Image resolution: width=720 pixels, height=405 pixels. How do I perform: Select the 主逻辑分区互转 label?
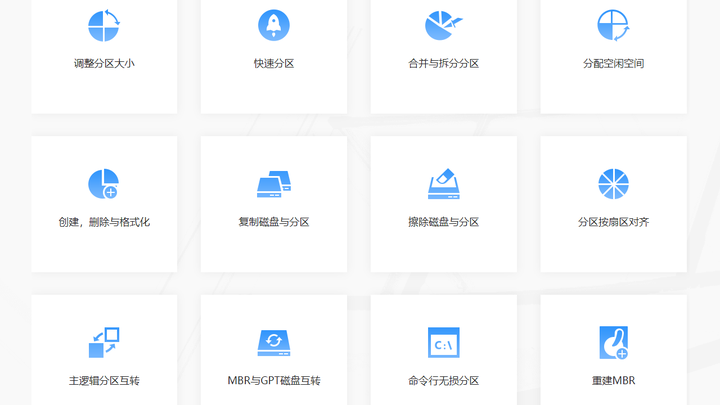[x=104, y=381]
